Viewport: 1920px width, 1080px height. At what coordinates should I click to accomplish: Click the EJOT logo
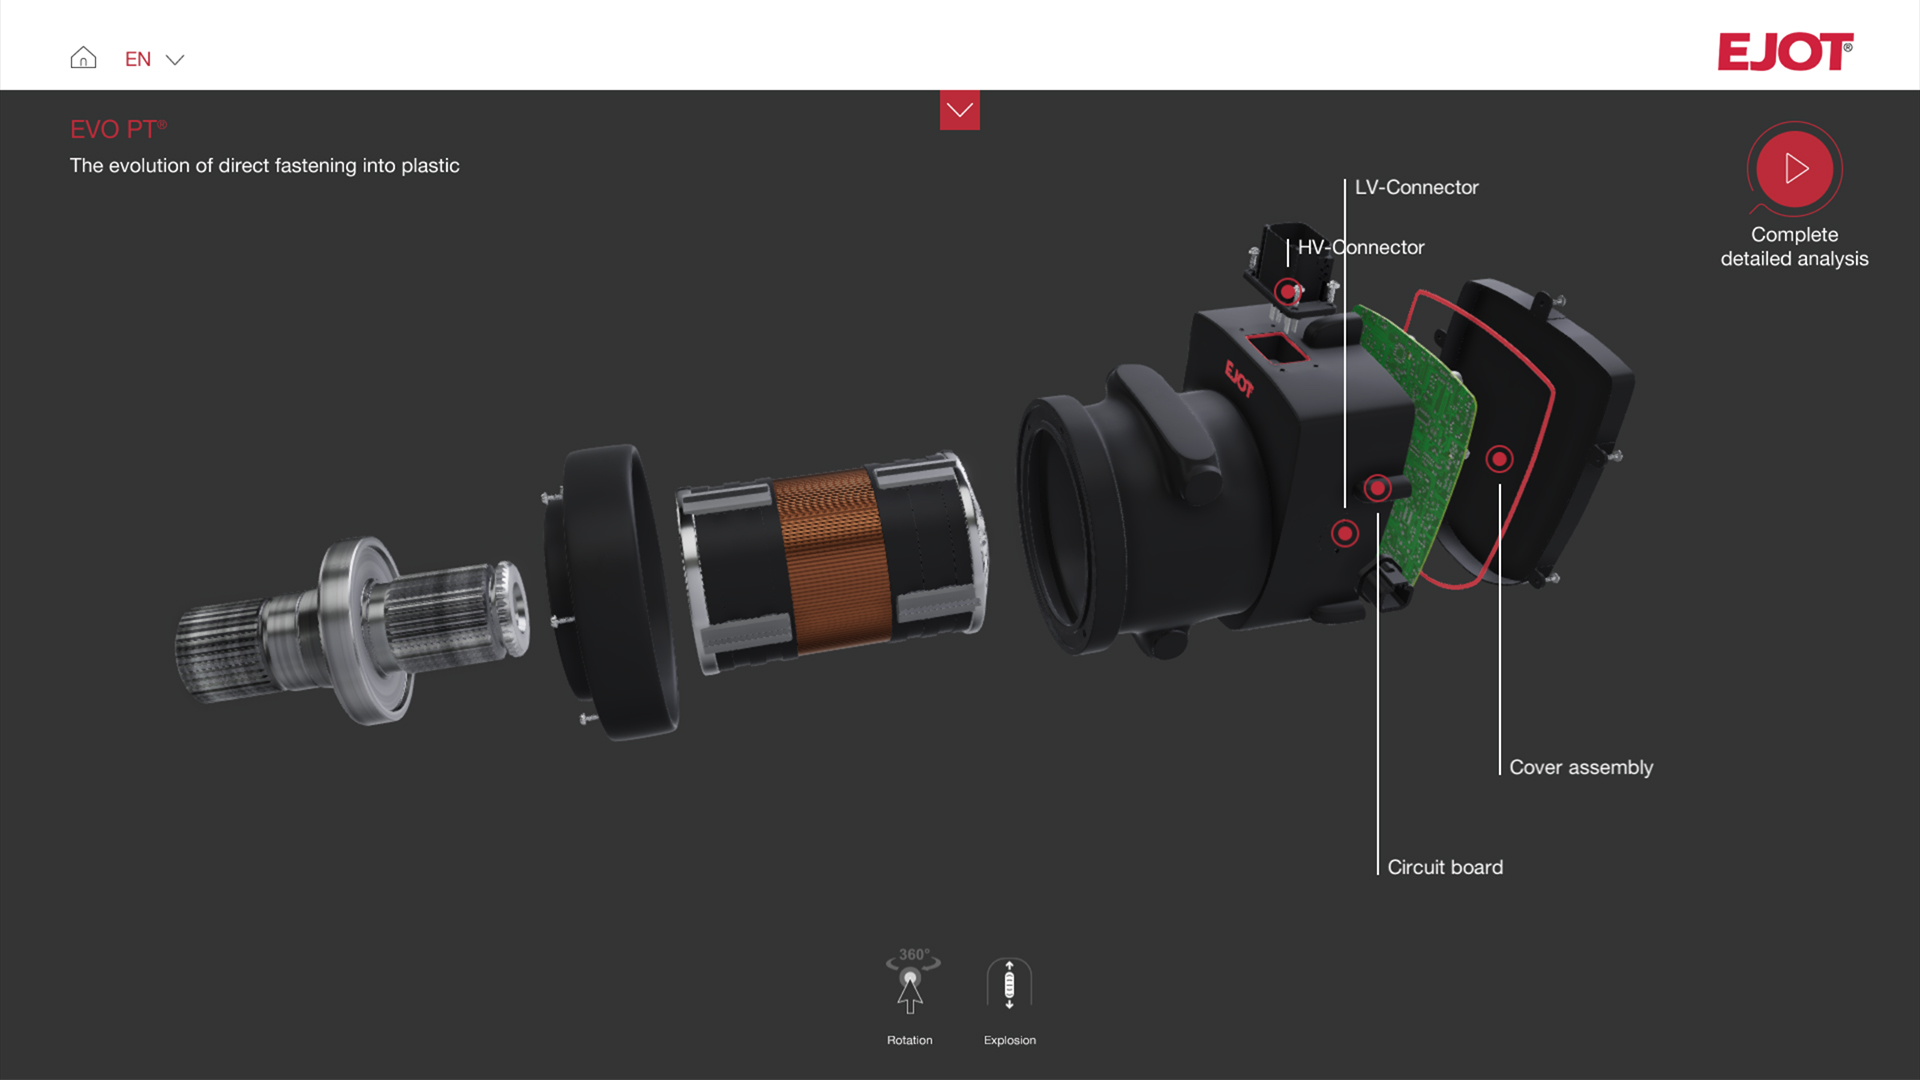point(1785,52)
